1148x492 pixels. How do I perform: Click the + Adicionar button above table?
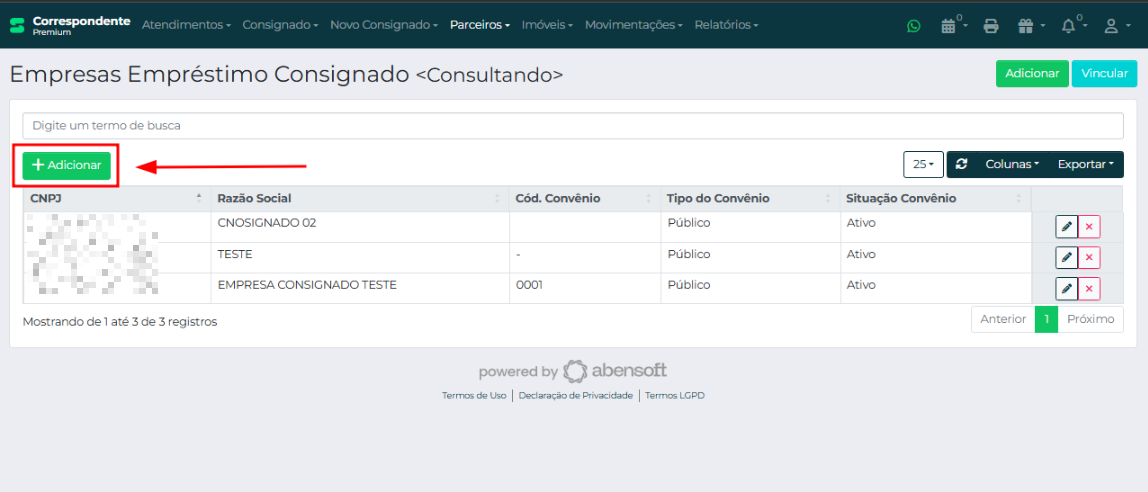click(x=67, y=165)
